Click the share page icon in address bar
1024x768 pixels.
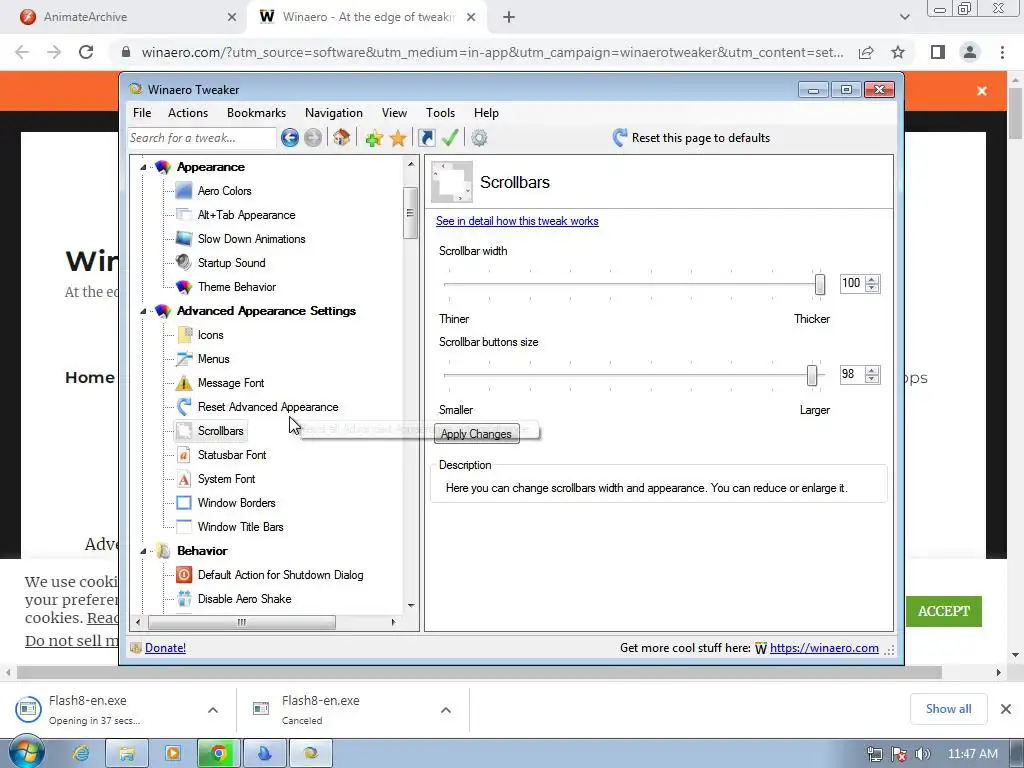[866, 52]
